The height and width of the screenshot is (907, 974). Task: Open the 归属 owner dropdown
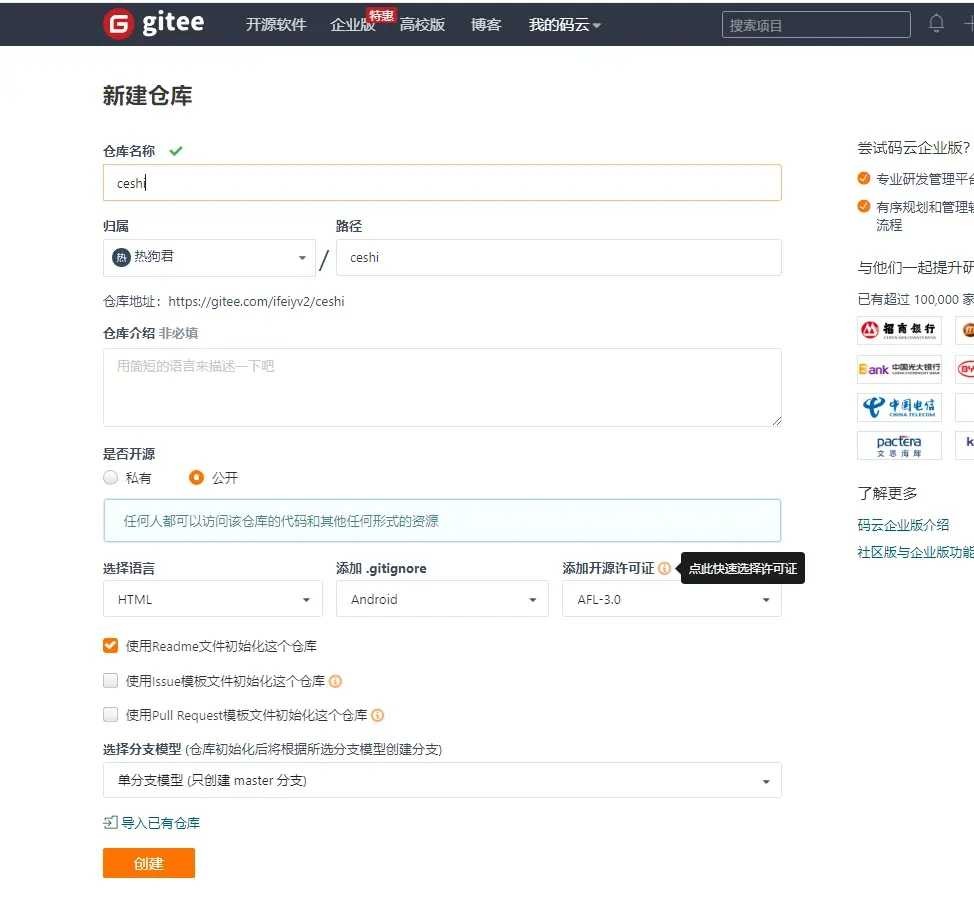click(x=209, y=258)
